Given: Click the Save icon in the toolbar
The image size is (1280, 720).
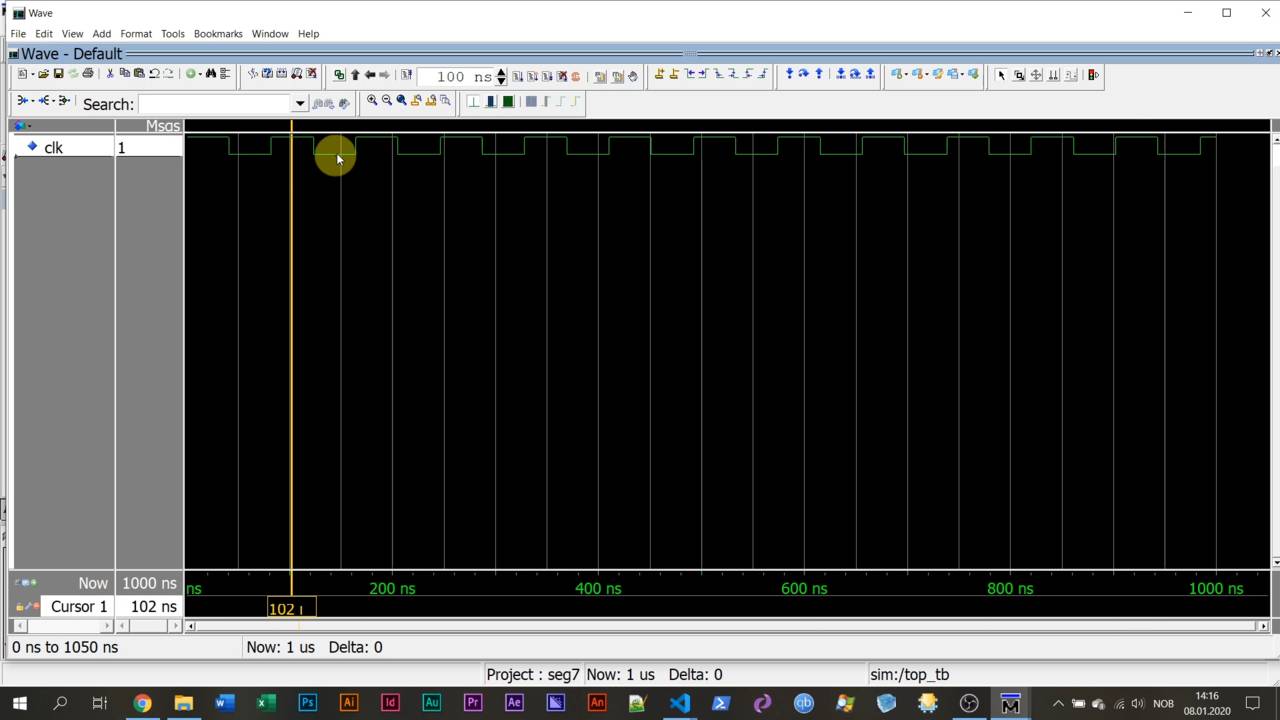Looking at the screenshot, I should click(x=58, y=74).
